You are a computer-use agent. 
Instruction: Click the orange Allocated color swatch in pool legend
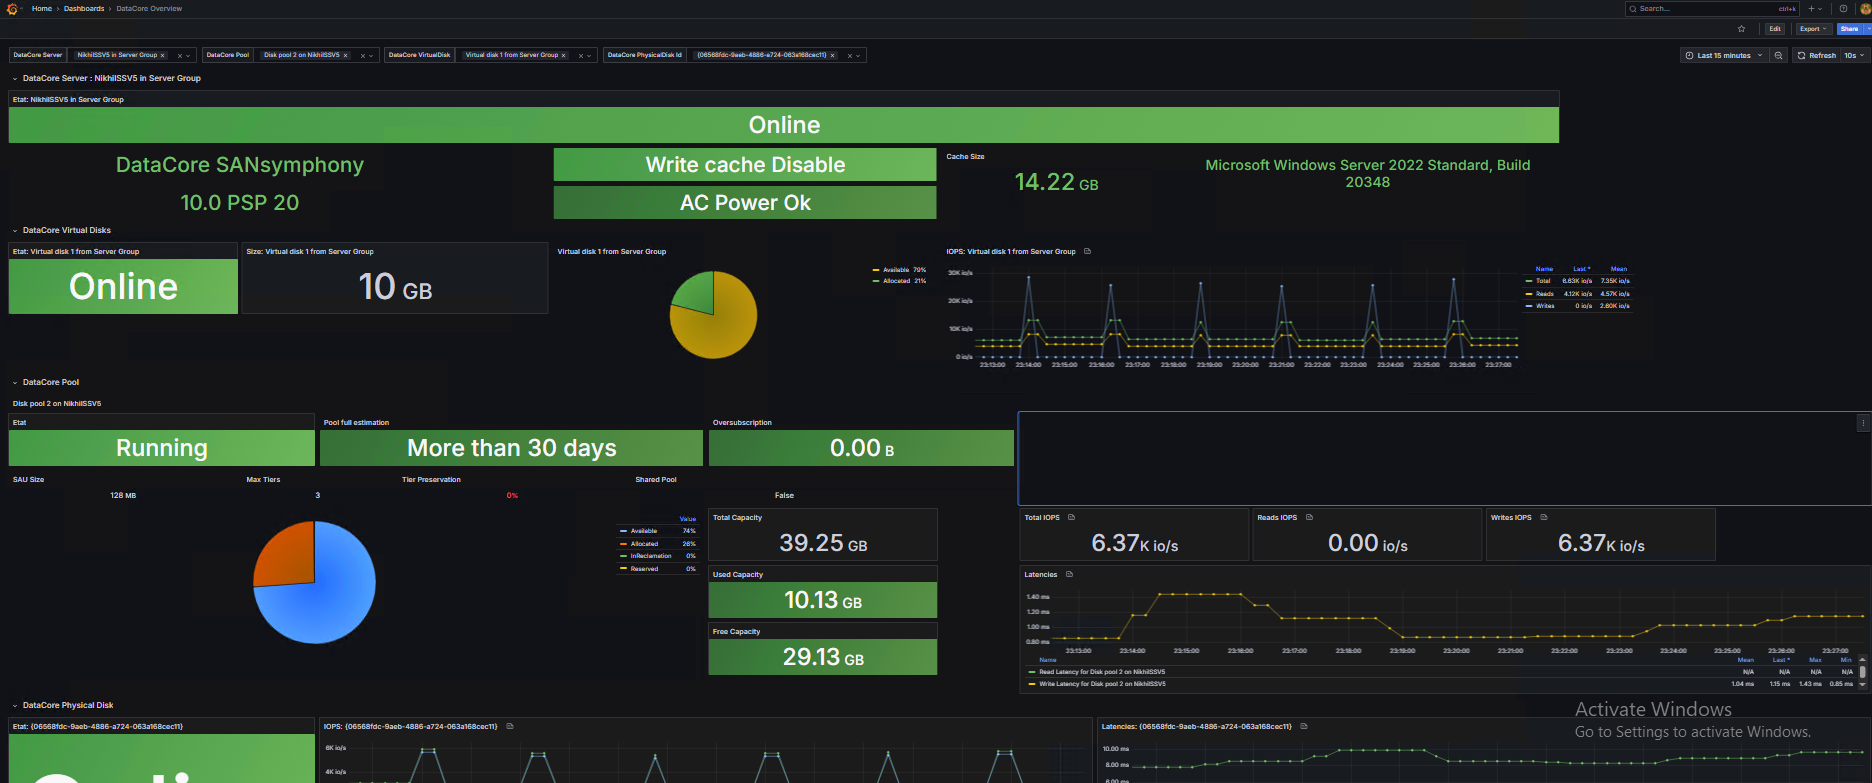pyautogui.click(x=624, y=544)
